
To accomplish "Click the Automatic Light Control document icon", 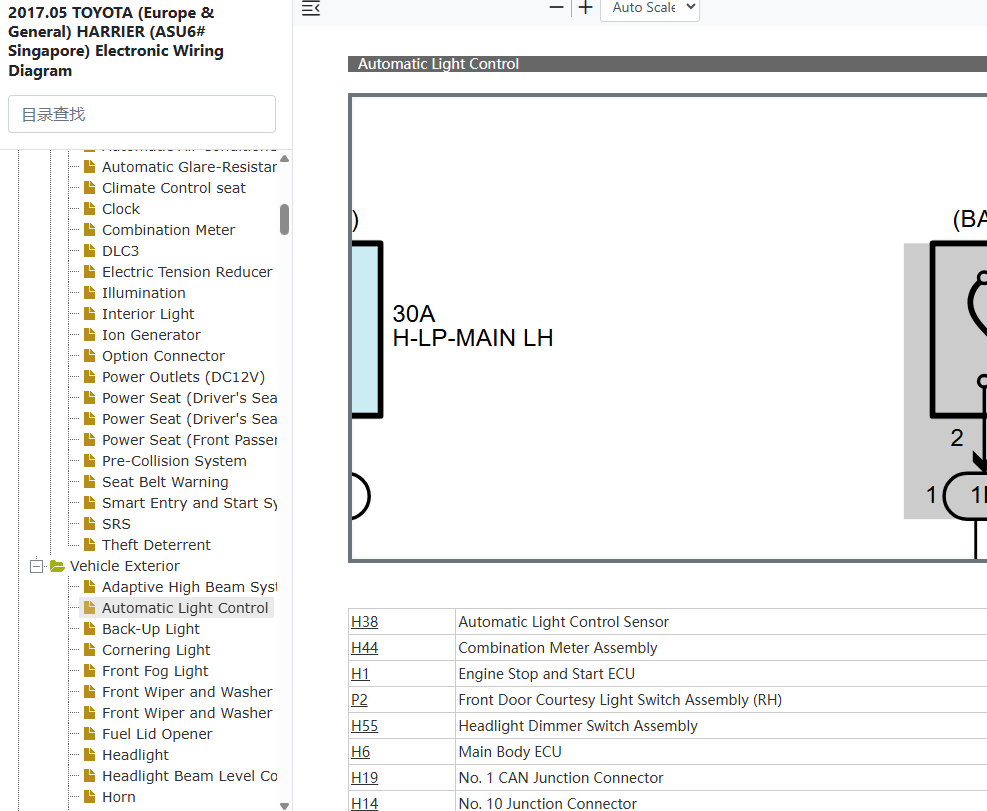I will click(x=90, y=608).
